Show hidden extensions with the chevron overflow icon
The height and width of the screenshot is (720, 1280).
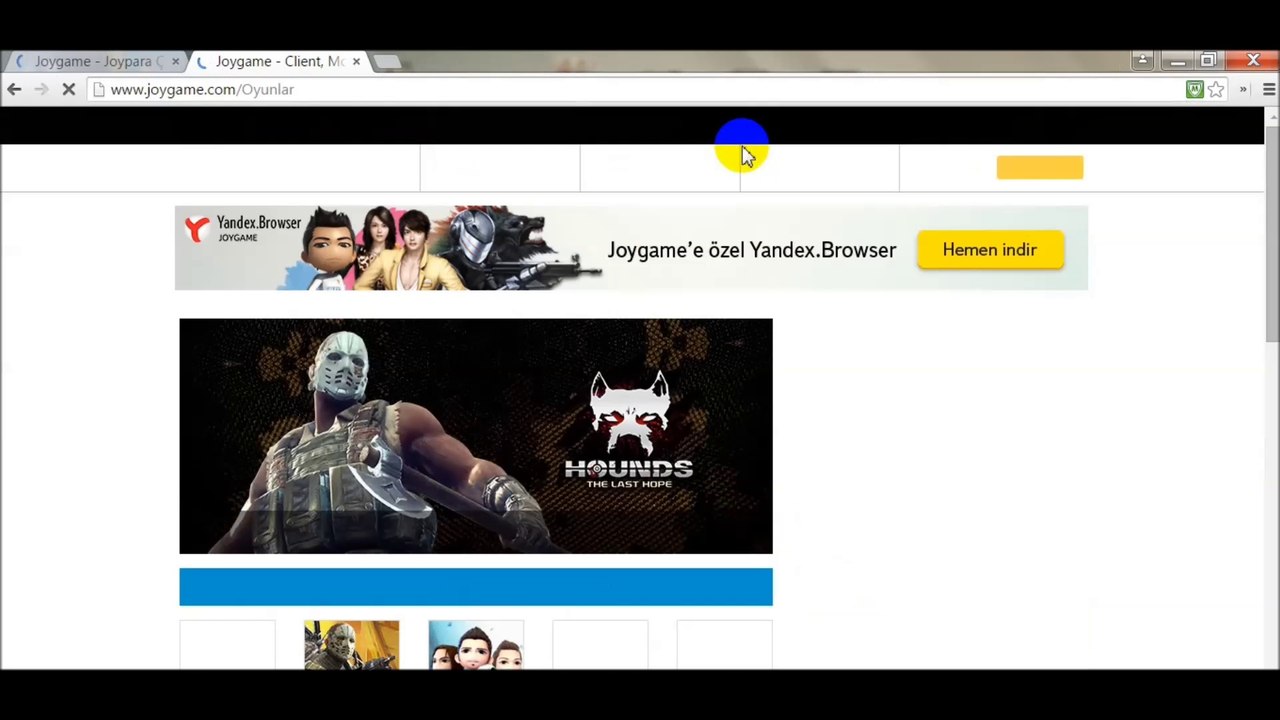tap(1243, 90)
